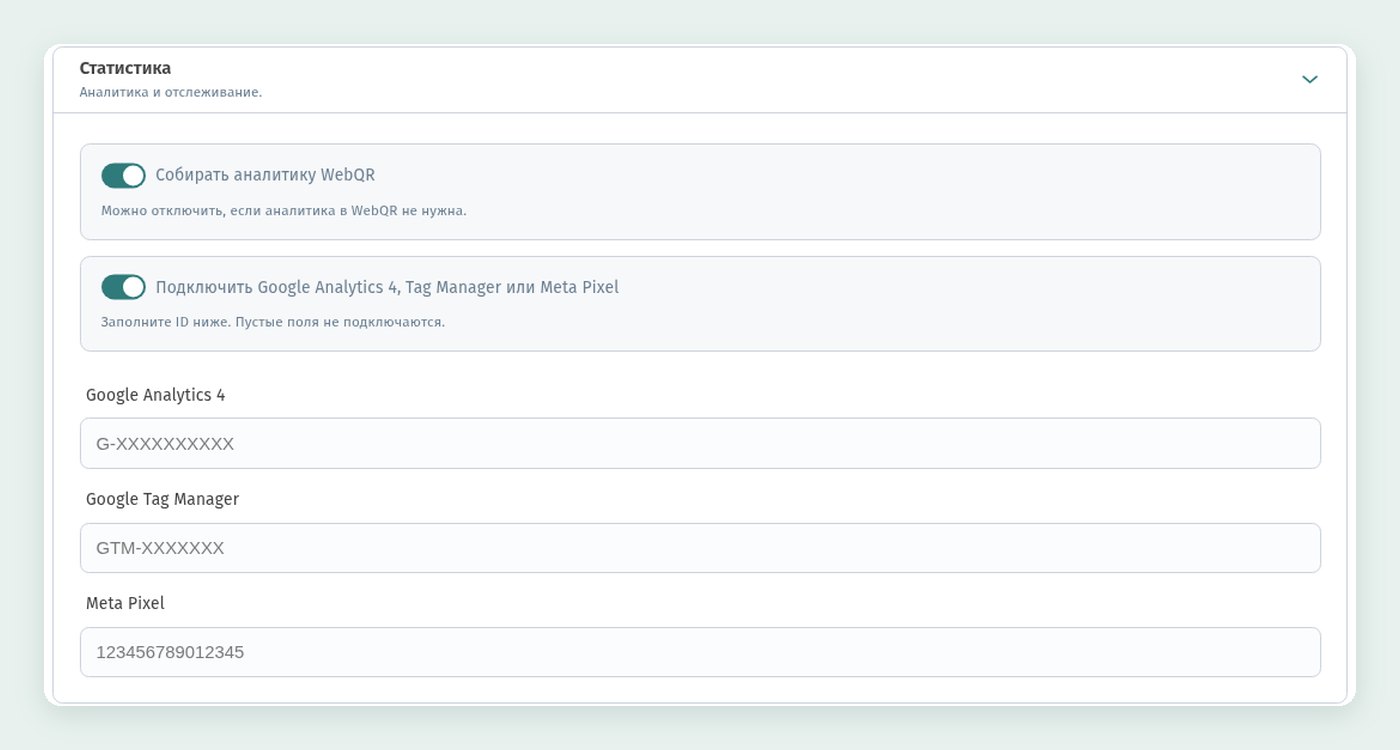Click the Google Tag Manager field label
Screen dimensions: 1400x750
pyautogui.click(x=163, y=499)
